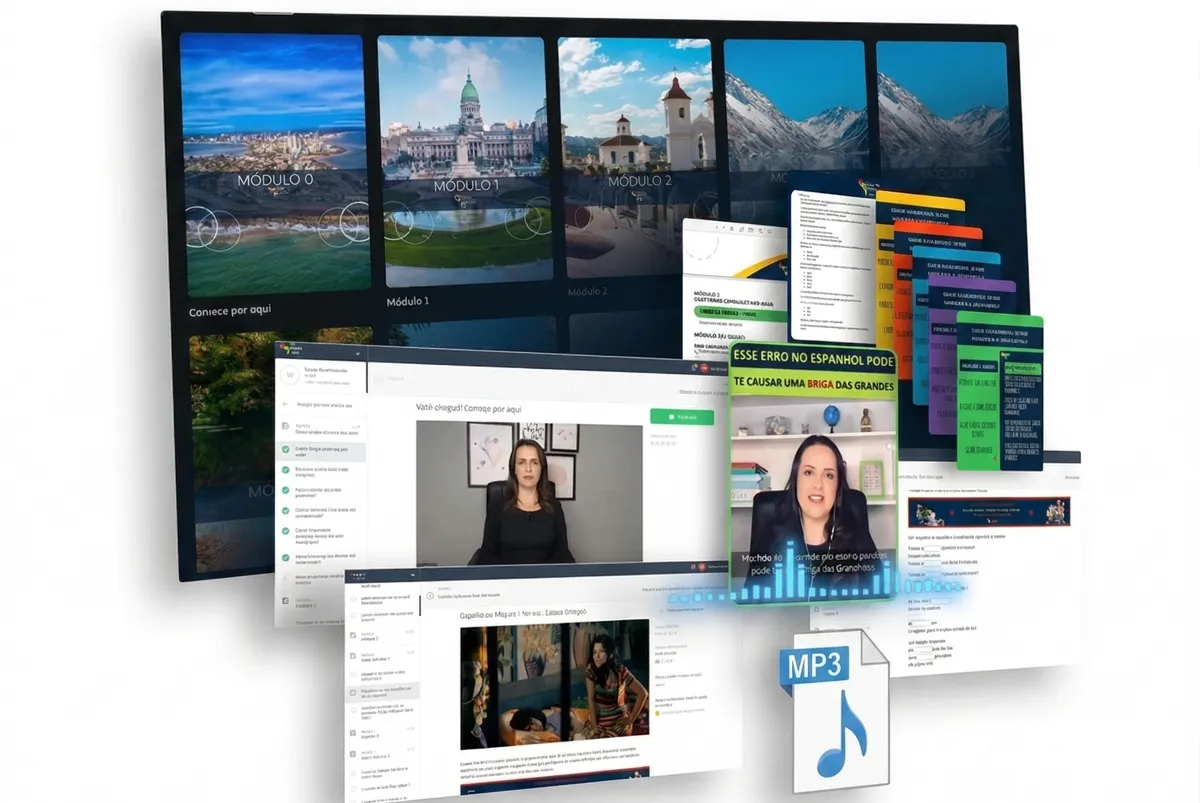Click the dark banner image in exercise page
This screenshot has width=1200, height=803.
988,511
